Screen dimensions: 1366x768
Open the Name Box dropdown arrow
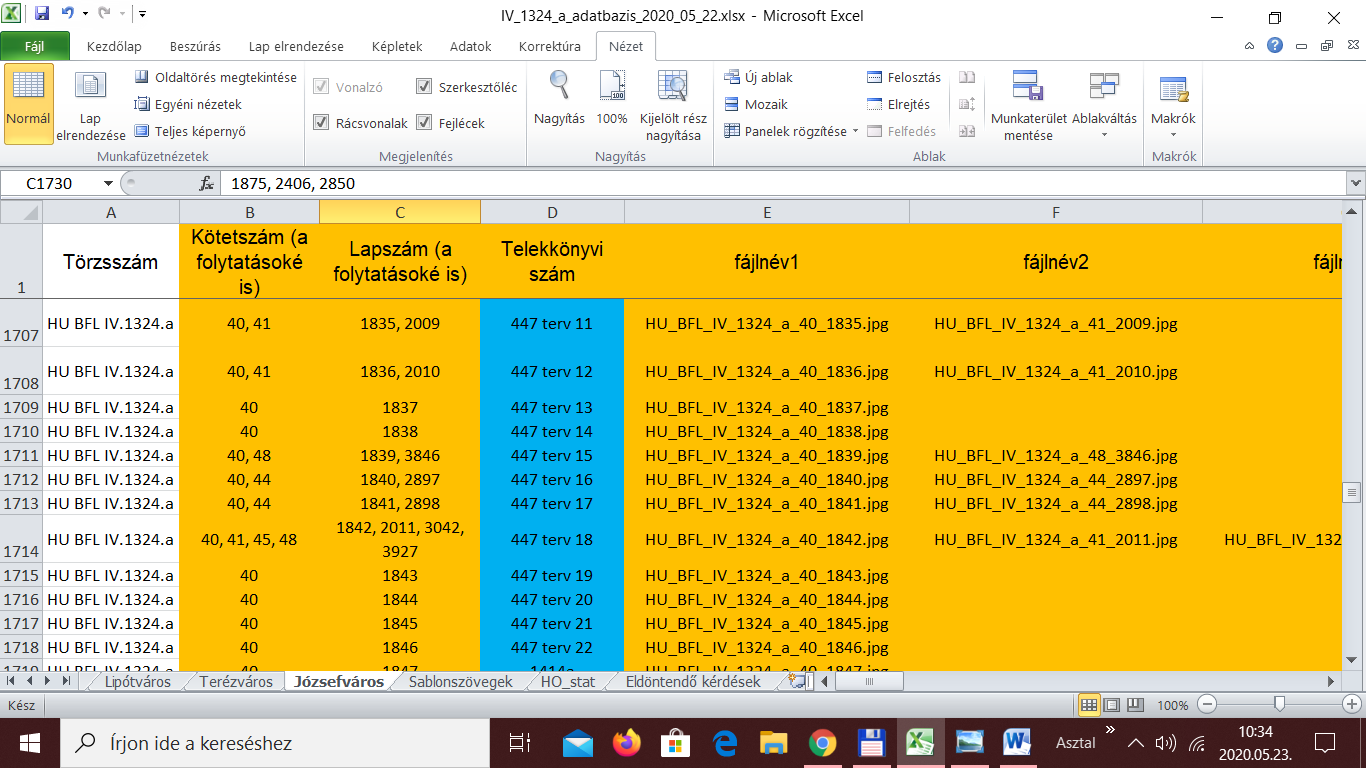[x=108, y=184]
